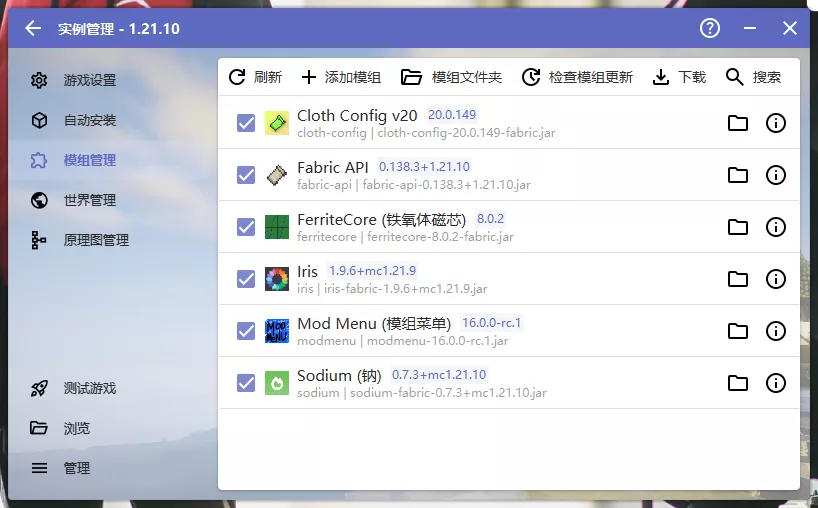Click version tag 20.0.149
Screen dimensions: 818x508
tap(452, 114)
